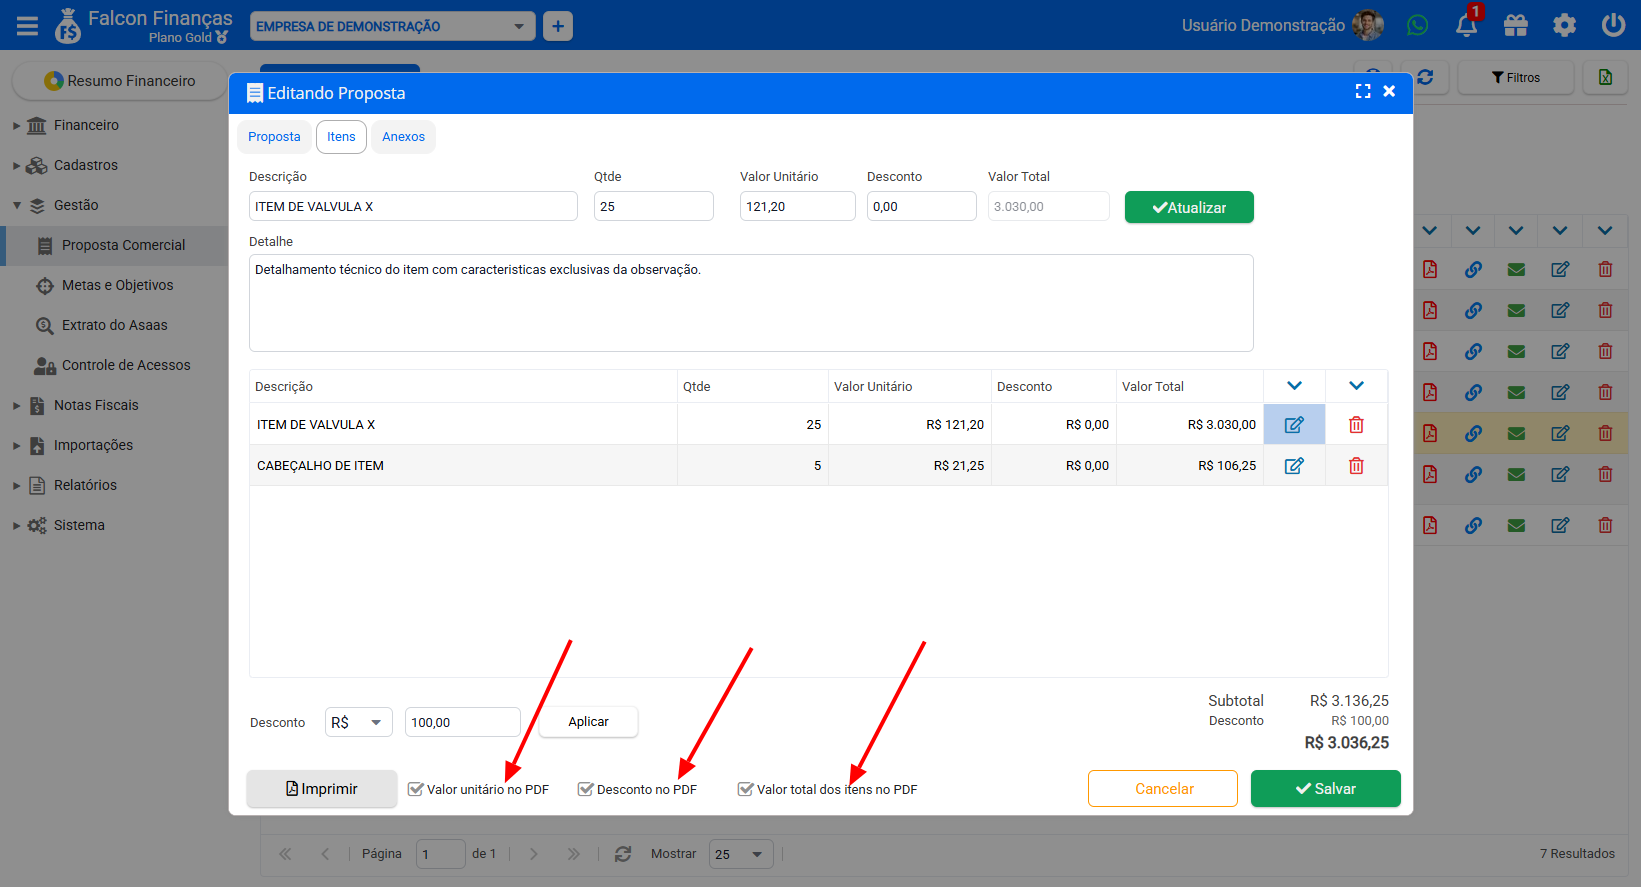
Task: Click the PDF icon in highlighted background row
Action: [1430, 433]
